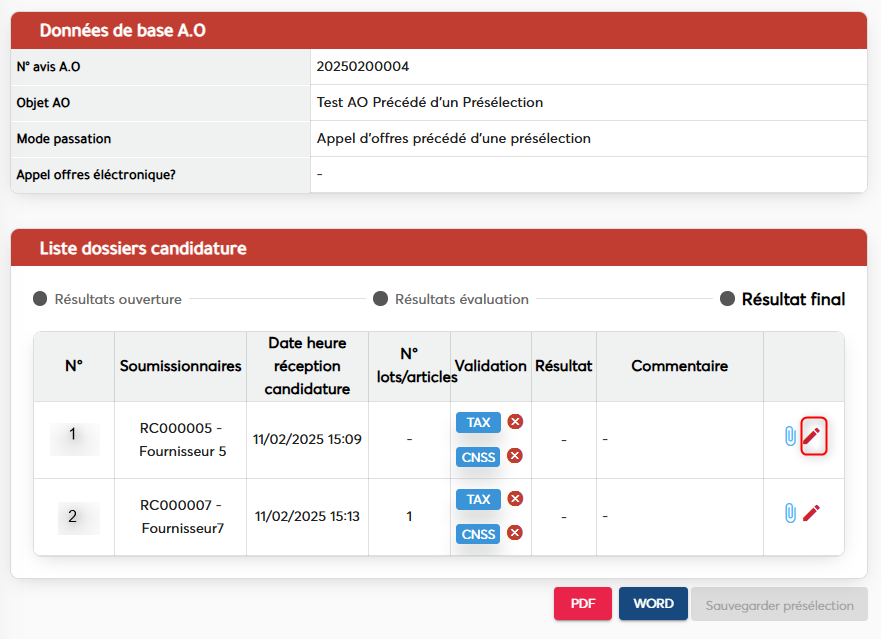Image resolution: width=881 pixels, height=639 pixels.
Task: Export the list as WORD
Action: click(x=653, y=604)
